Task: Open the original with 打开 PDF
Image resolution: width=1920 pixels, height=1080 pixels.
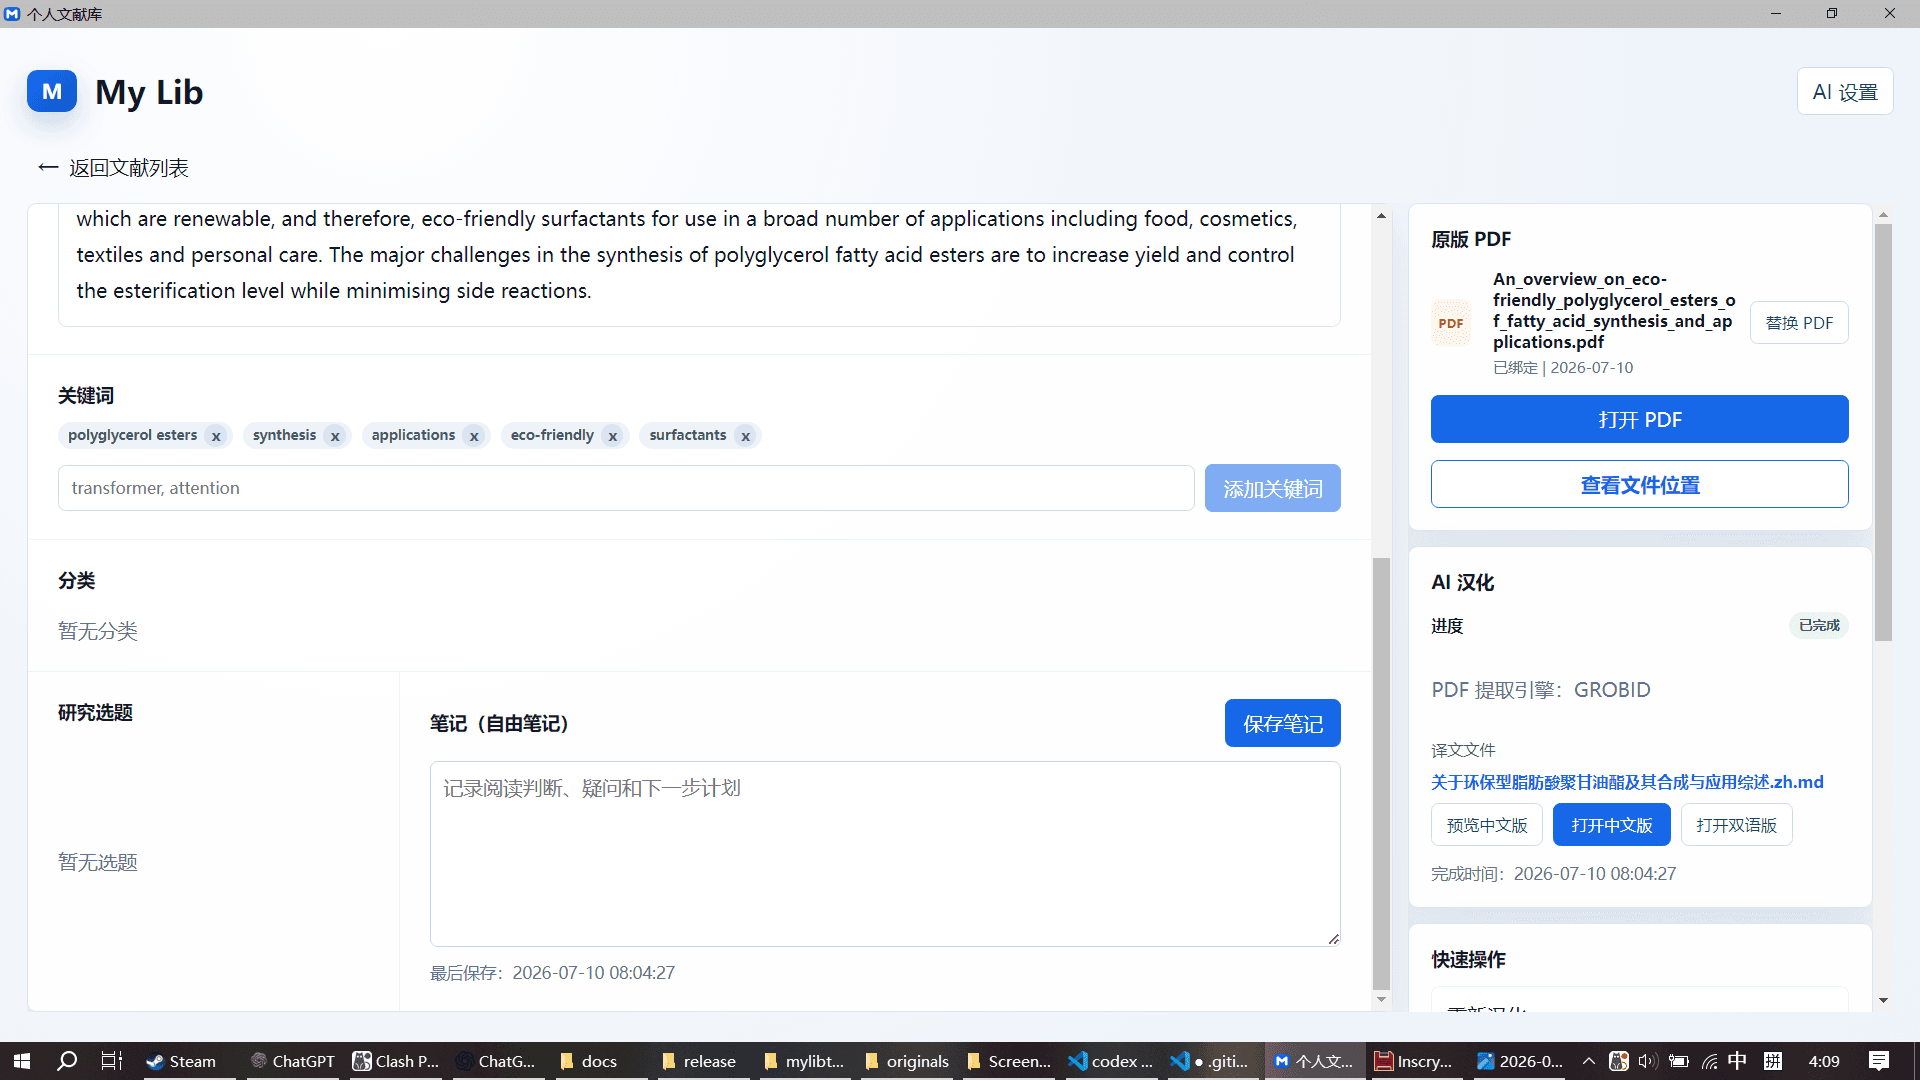Action: (1639, 419)
